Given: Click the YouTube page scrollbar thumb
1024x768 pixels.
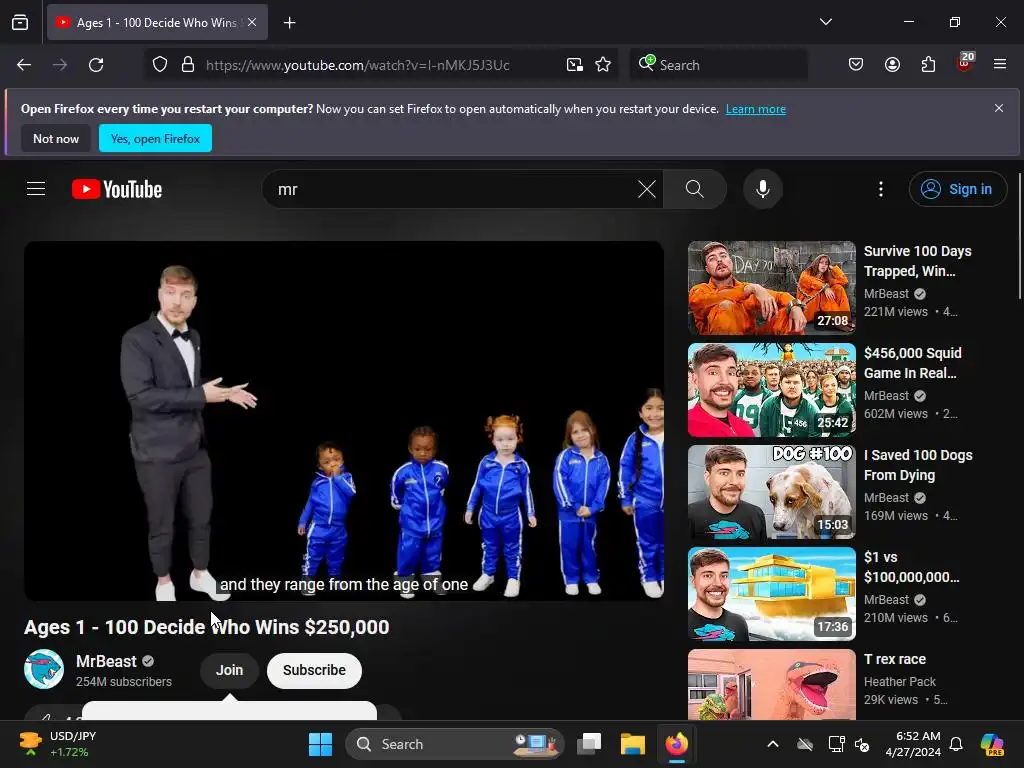Looking at the screenshot, I should [1020, 235].
